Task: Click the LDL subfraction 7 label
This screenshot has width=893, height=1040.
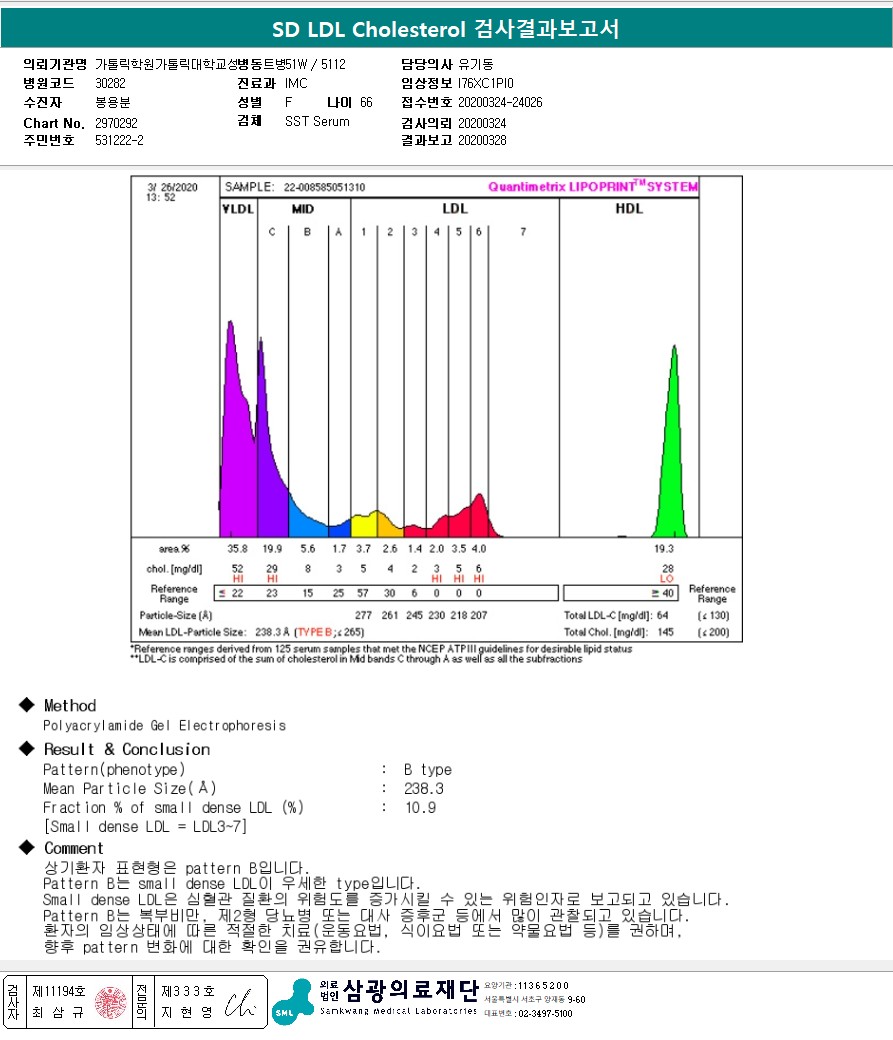Action: click(x=523, y=231)
